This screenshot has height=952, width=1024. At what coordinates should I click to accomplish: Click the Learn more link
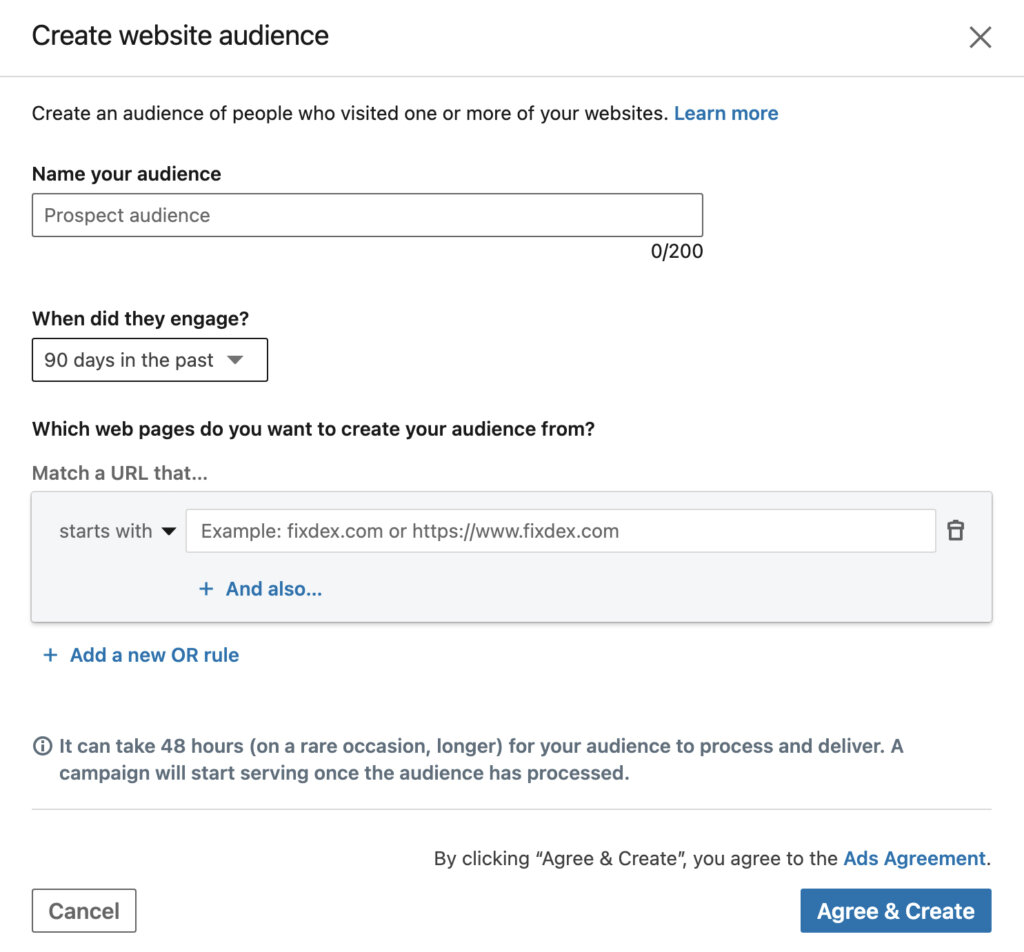click(726, 113)
